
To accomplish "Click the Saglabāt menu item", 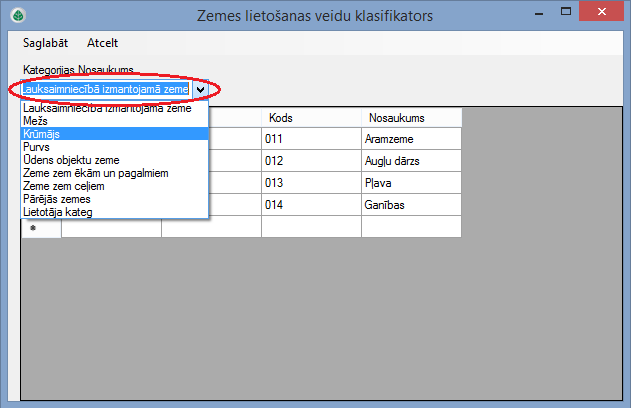I will (45, 43).
